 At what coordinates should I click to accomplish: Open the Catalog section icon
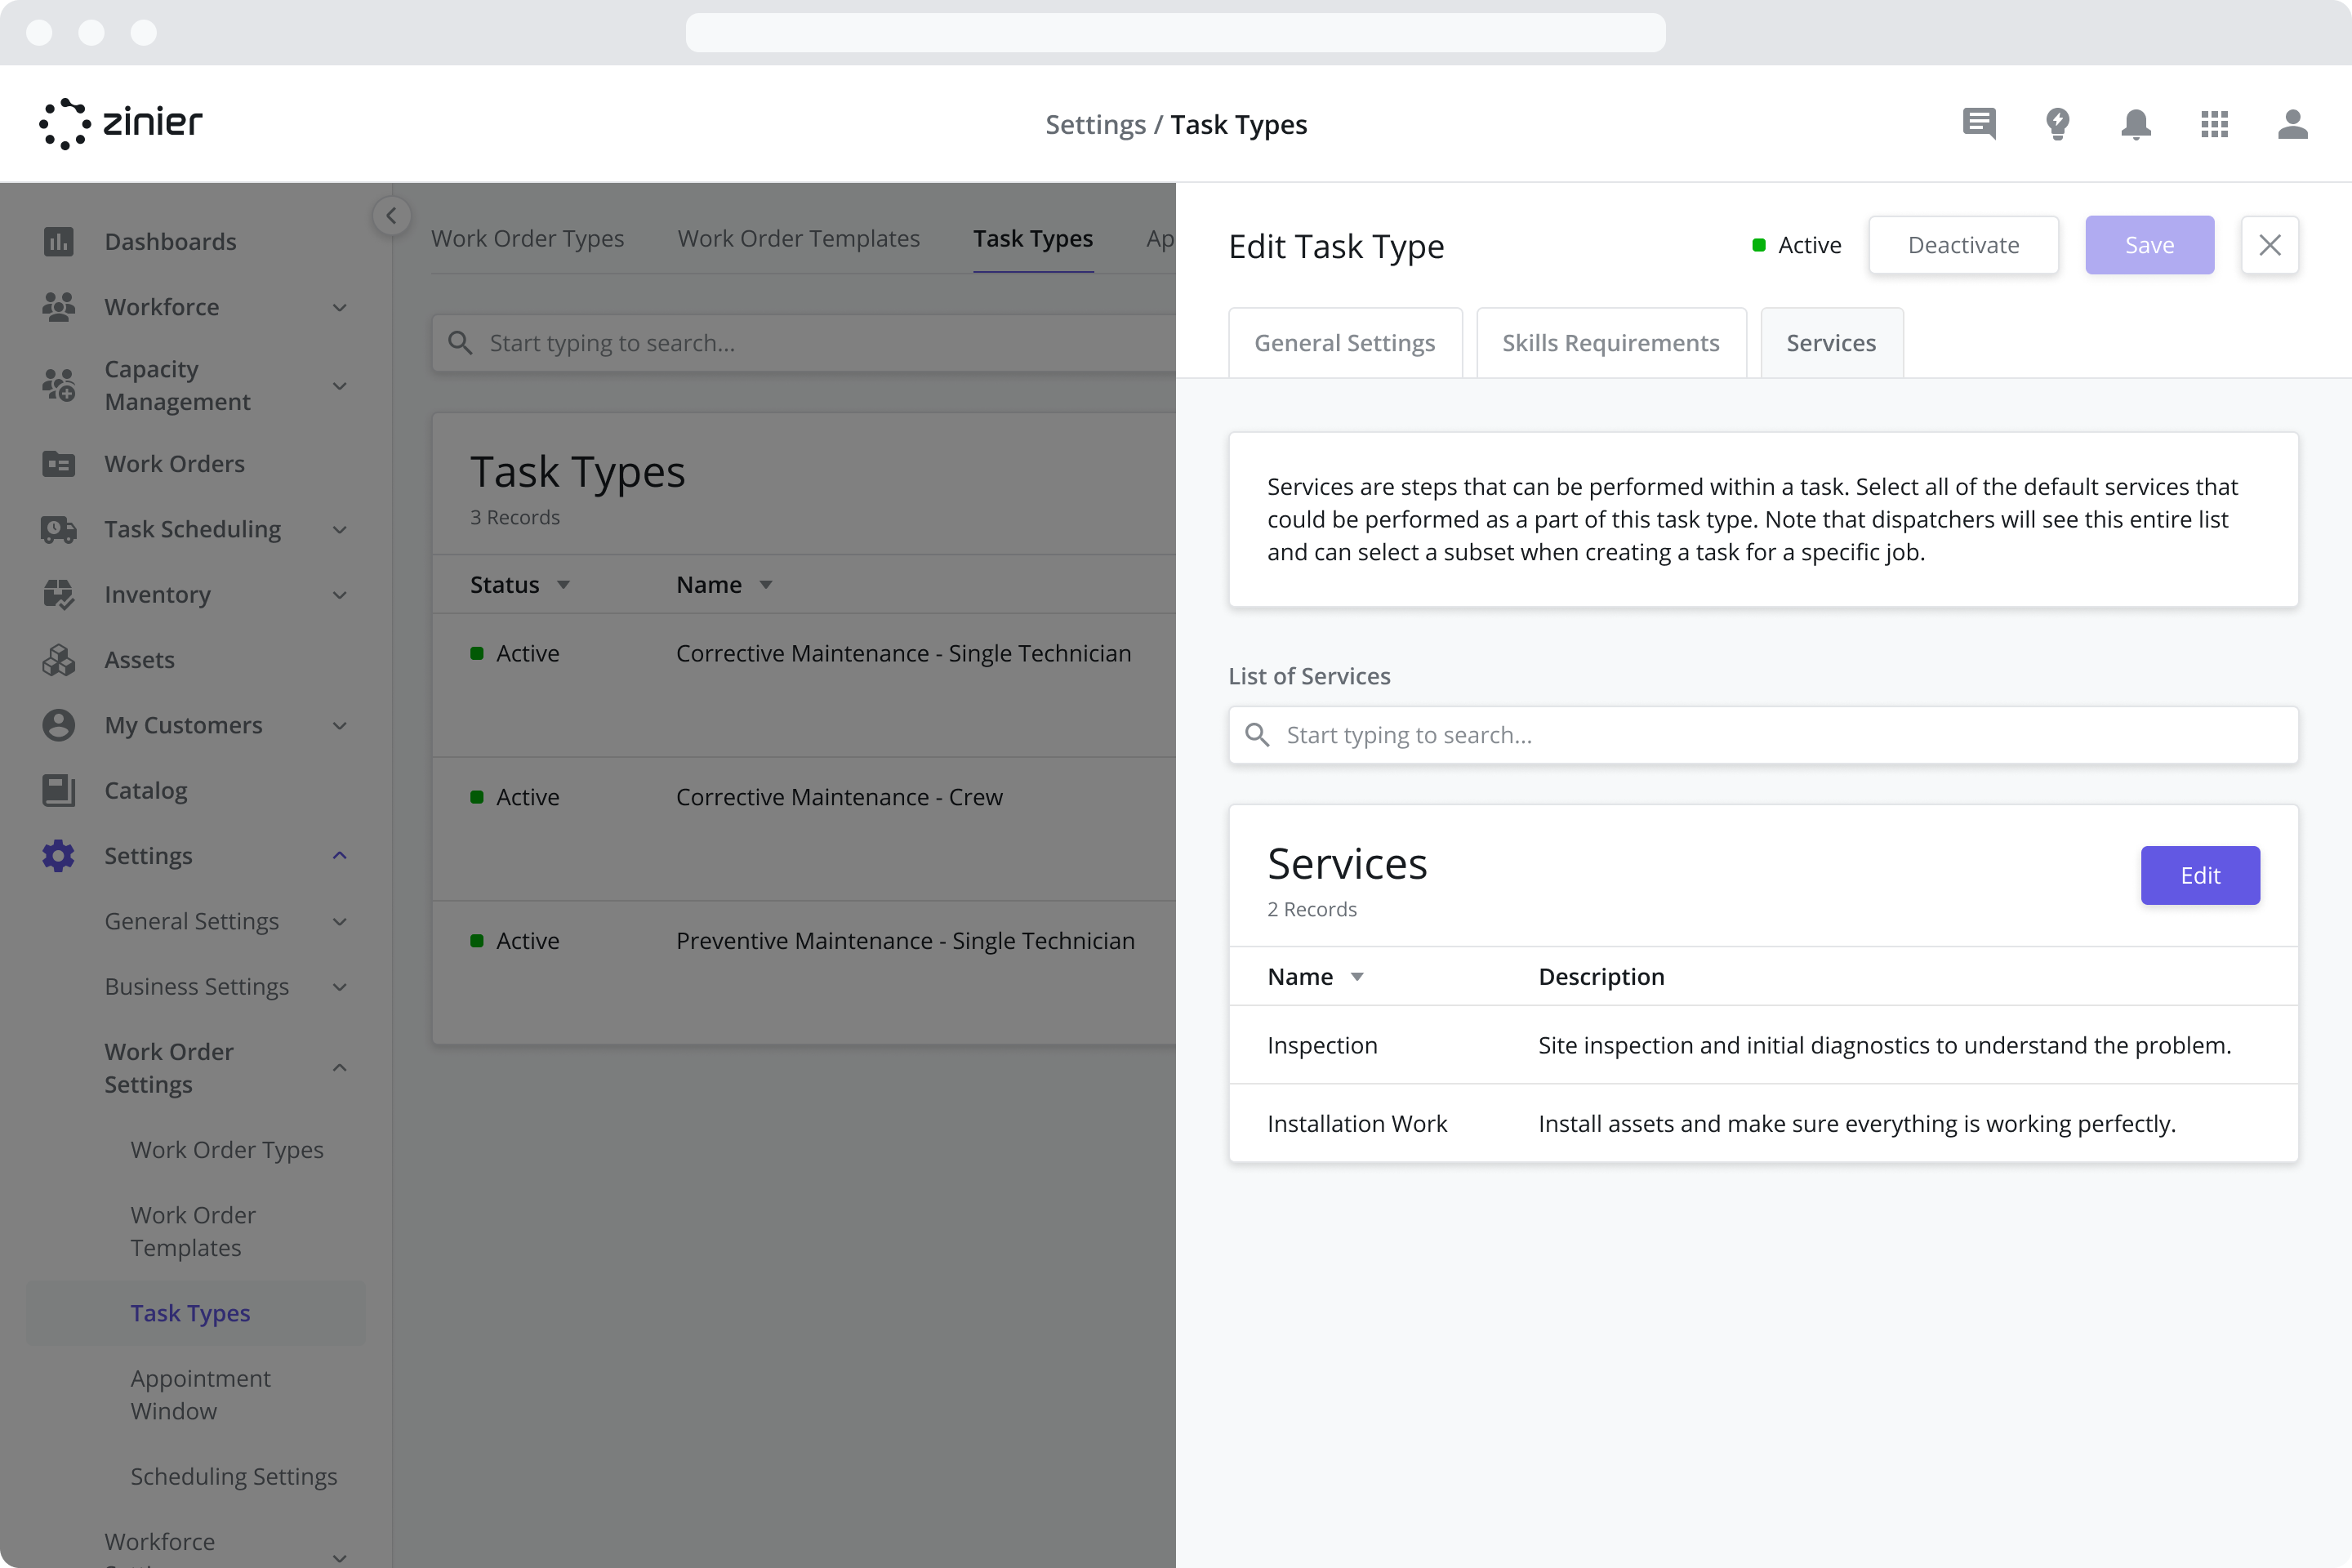[59, 790]
